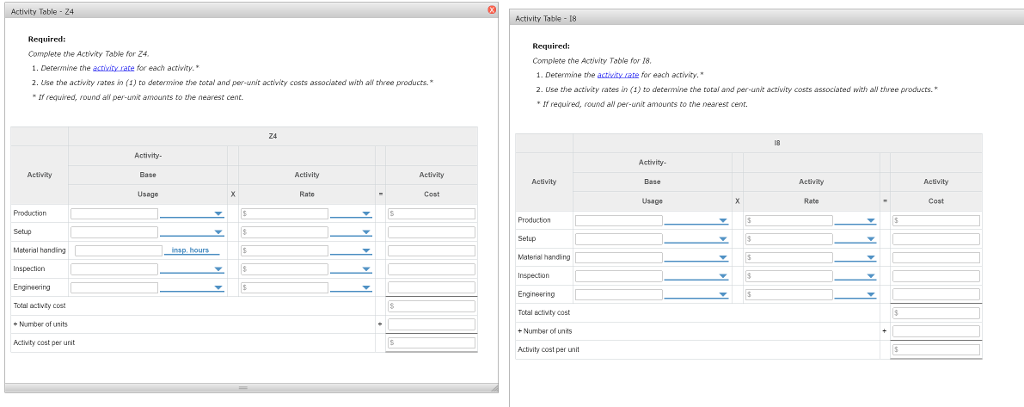Screen dimensions: 1024x407
Task: Click I8 Production activity cost field
Action: [936, 221]
